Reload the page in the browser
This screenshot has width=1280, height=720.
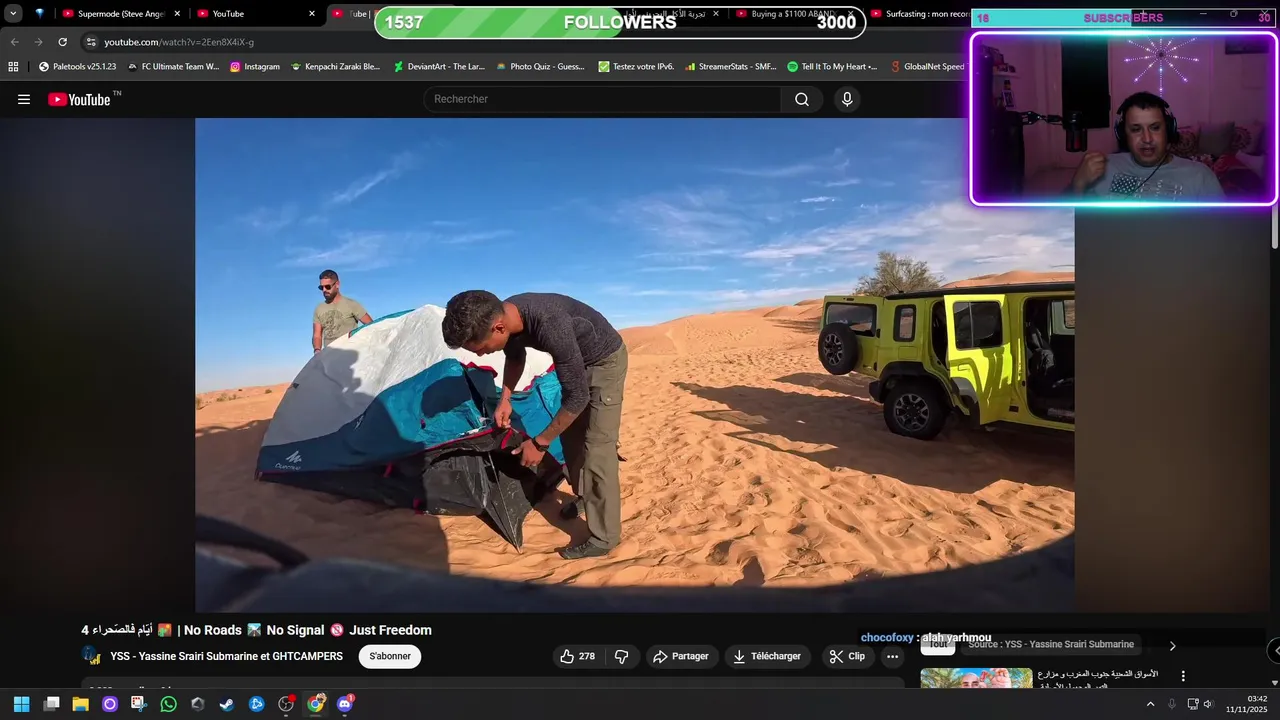(x=62, y=42)
